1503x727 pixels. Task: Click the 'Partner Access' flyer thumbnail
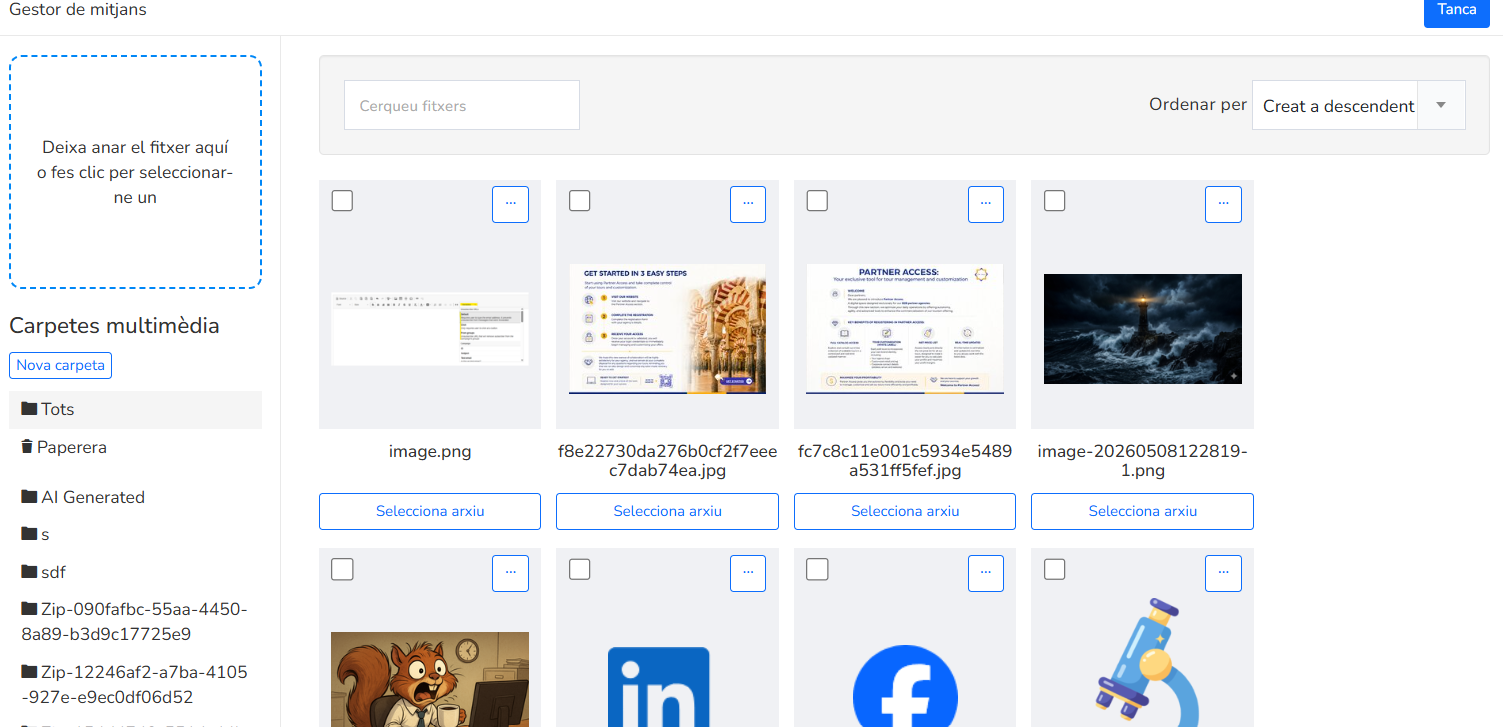905,329
